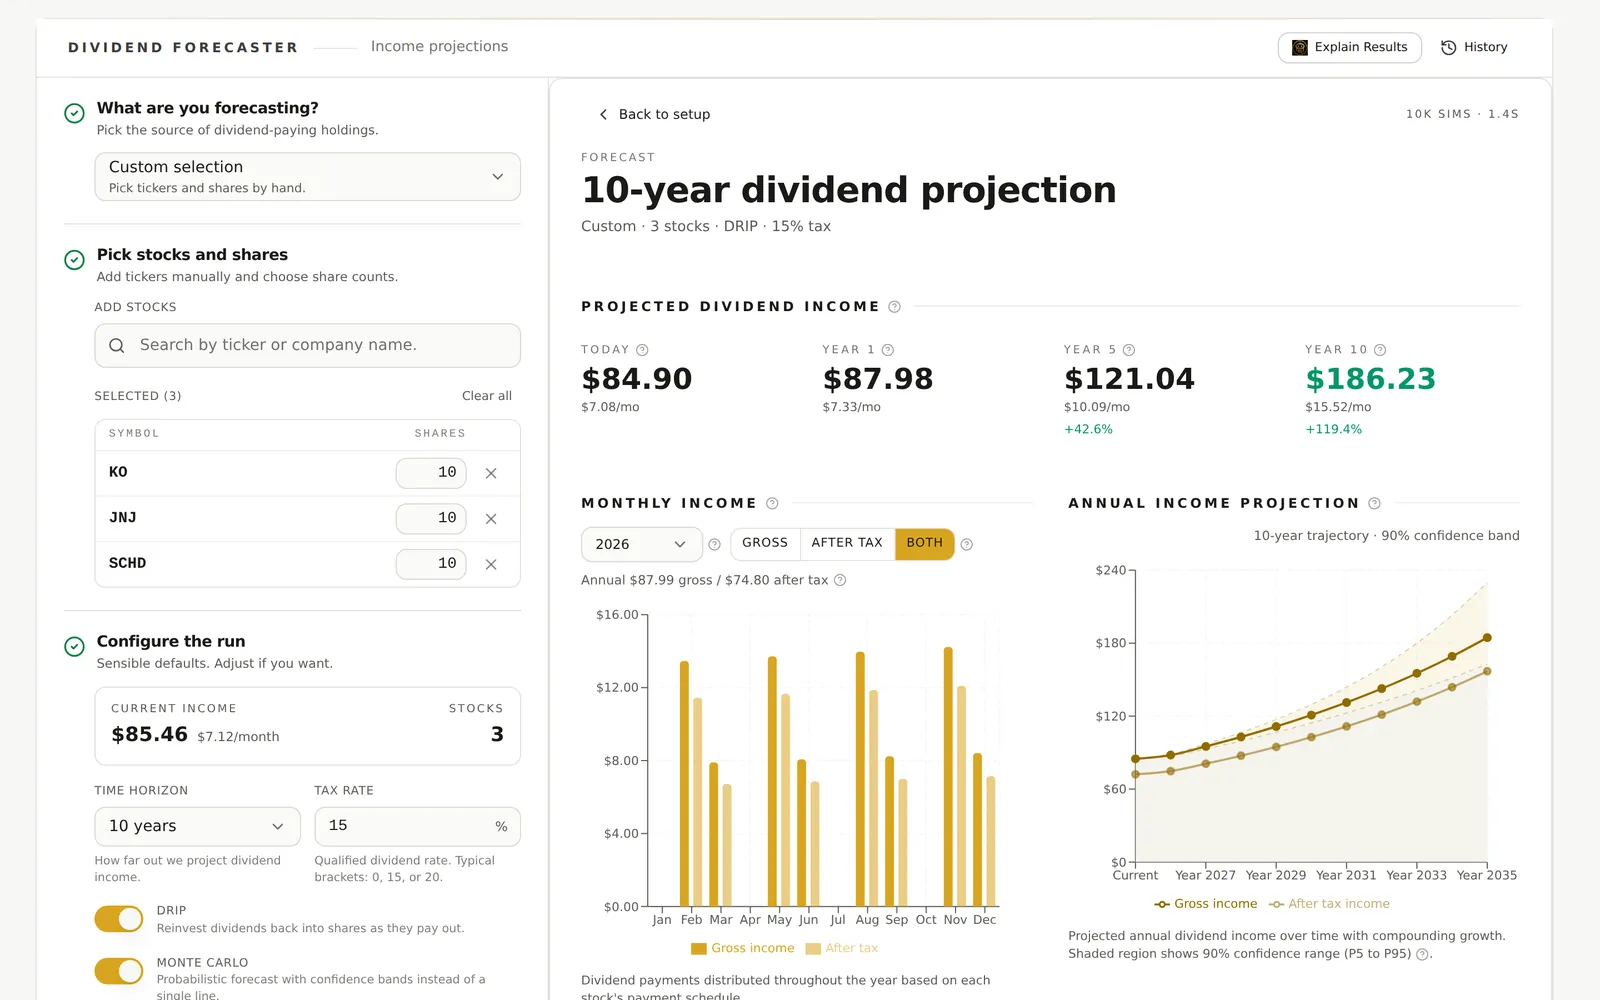Click the tax rate input field
This screenshot has width=1600, height=1000.
(418, 826)
